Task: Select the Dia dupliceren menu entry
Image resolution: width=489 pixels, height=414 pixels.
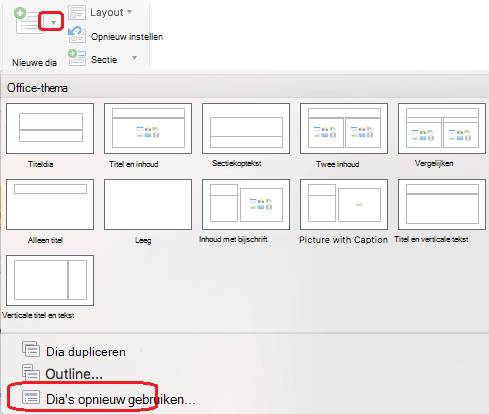Action: click(74, 352)
